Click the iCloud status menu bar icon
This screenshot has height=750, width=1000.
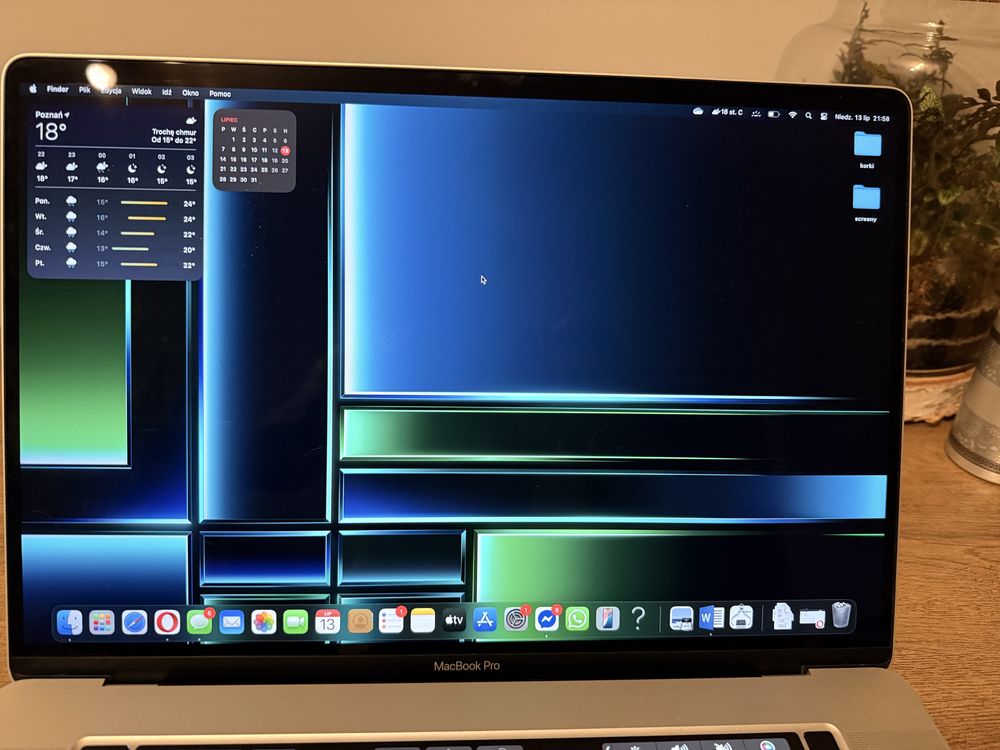tap(698, 111)
